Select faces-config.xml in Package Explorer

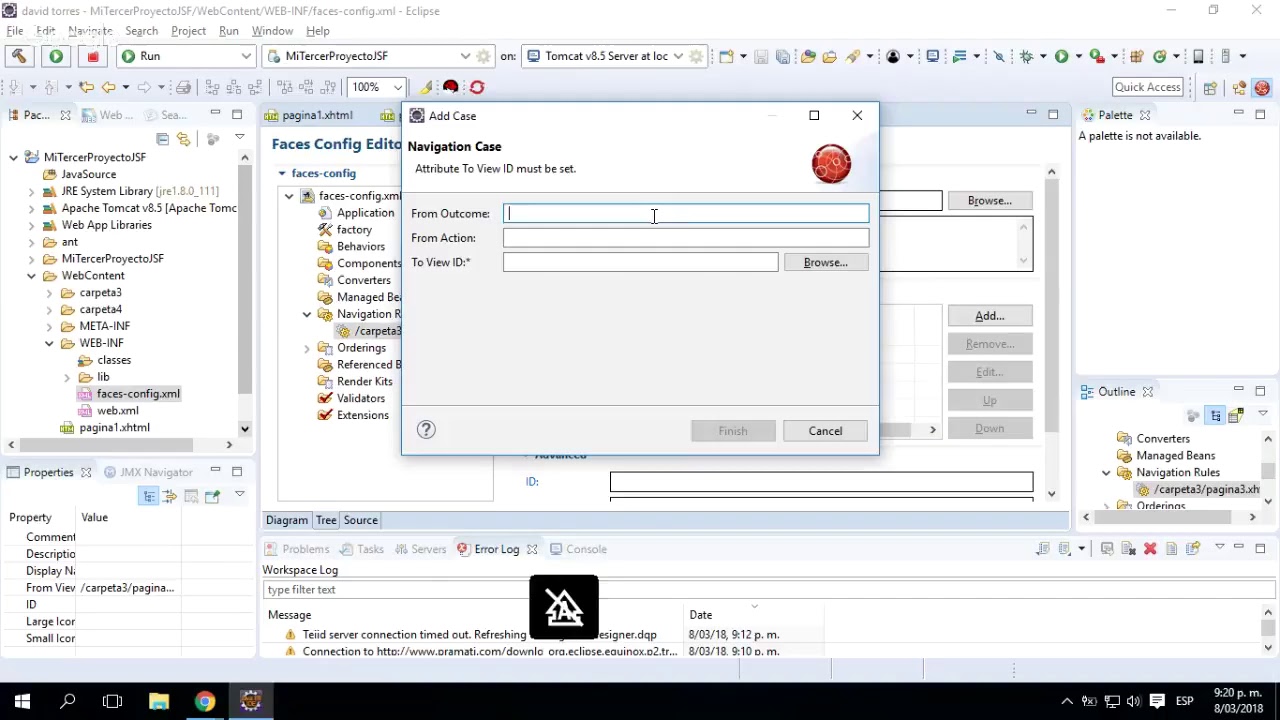(138, 394)
